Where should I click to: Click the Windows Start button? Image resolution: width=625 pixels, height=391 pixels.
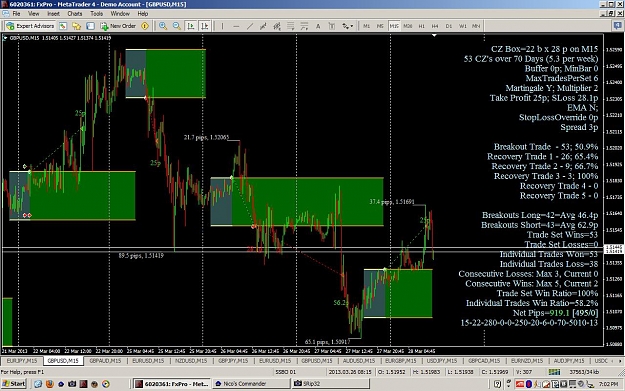(14, 383)
